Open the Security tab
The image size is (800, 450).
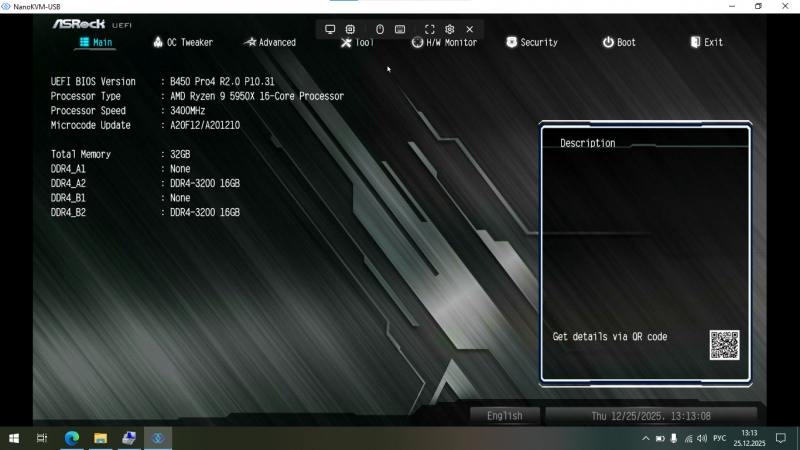click(532, 43)
